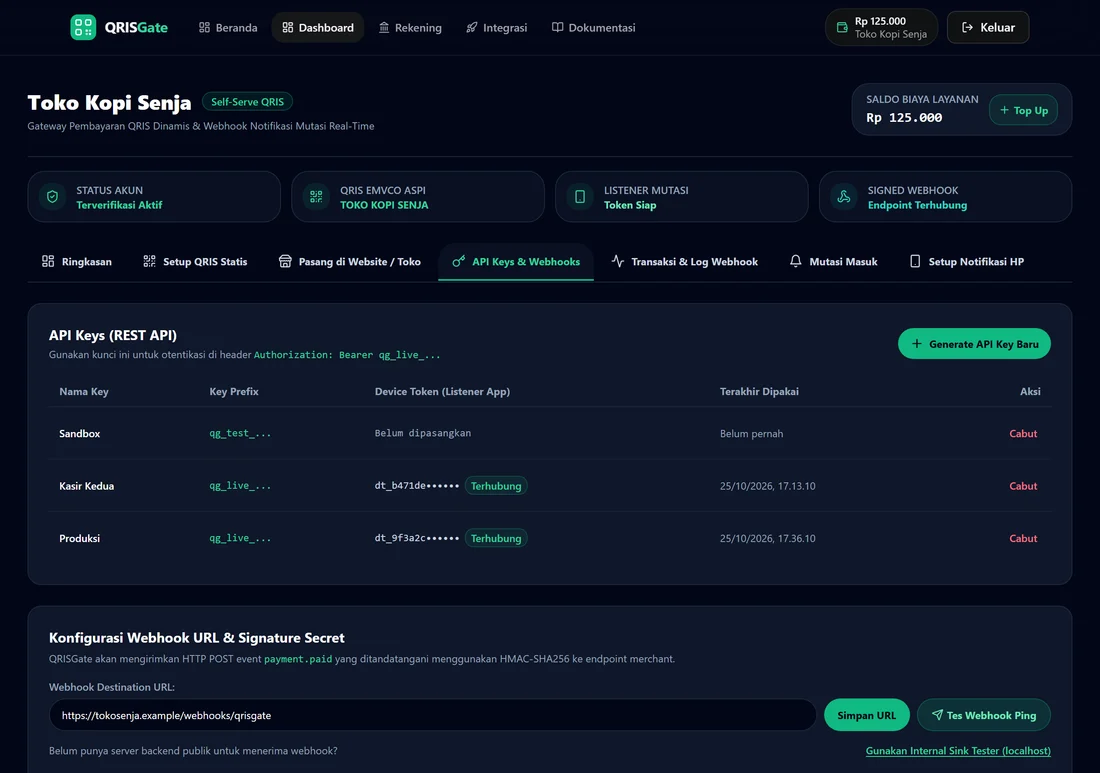The height and width of the screenshot is (773, 1100).
Task: Click the Simpan URL button
Action: [866, 715]
